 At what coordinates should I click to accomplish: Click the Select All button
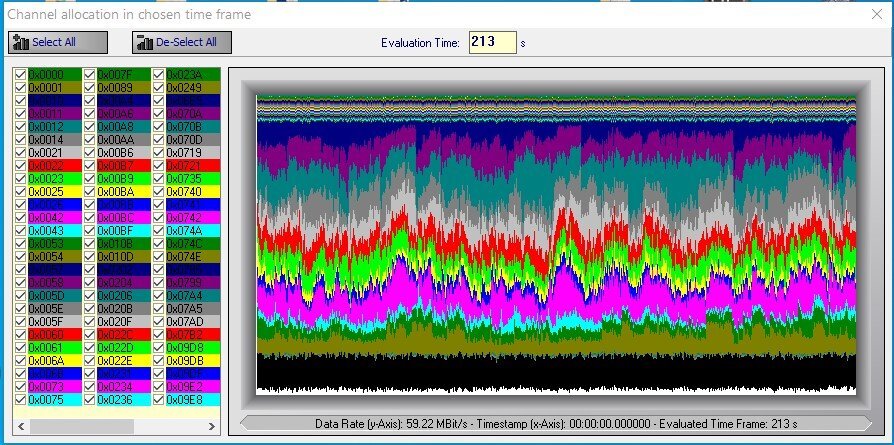click(x=56, y=42)
